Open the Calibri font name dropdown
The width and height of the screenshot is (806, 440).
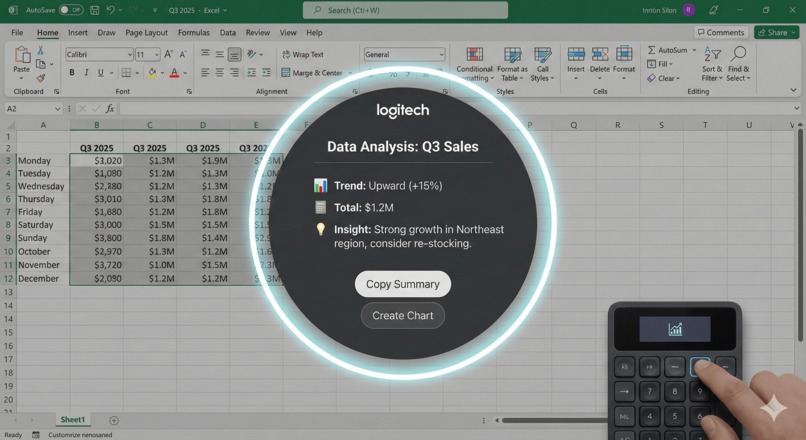tap(130, 54)
